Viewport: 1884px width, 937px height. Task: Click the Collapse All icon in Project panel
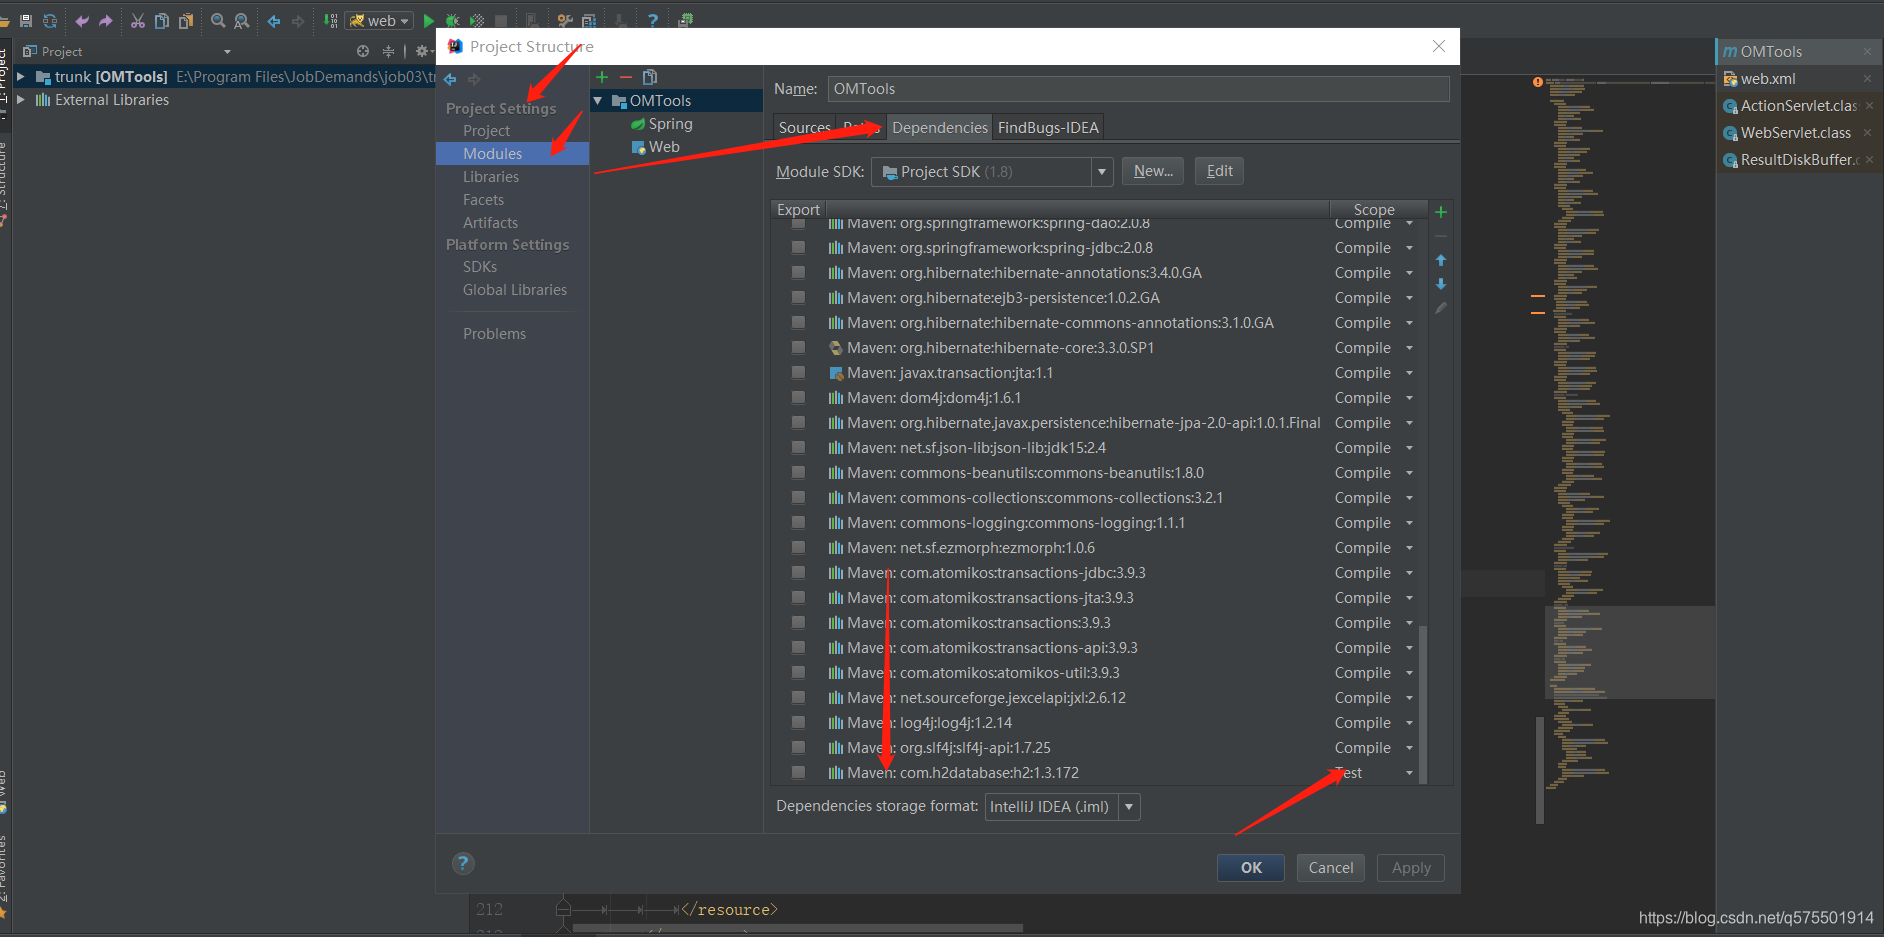[x=388, y=51]
